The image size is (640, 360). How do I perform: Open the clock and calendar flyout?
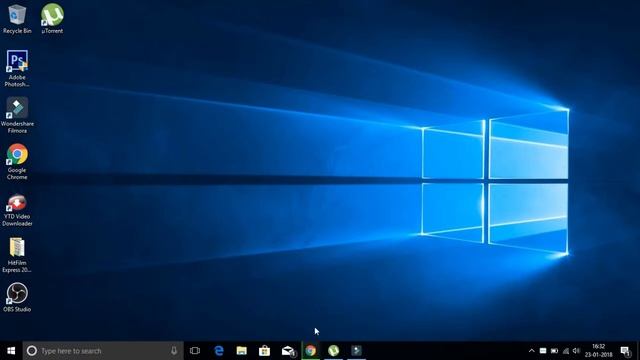598,351
